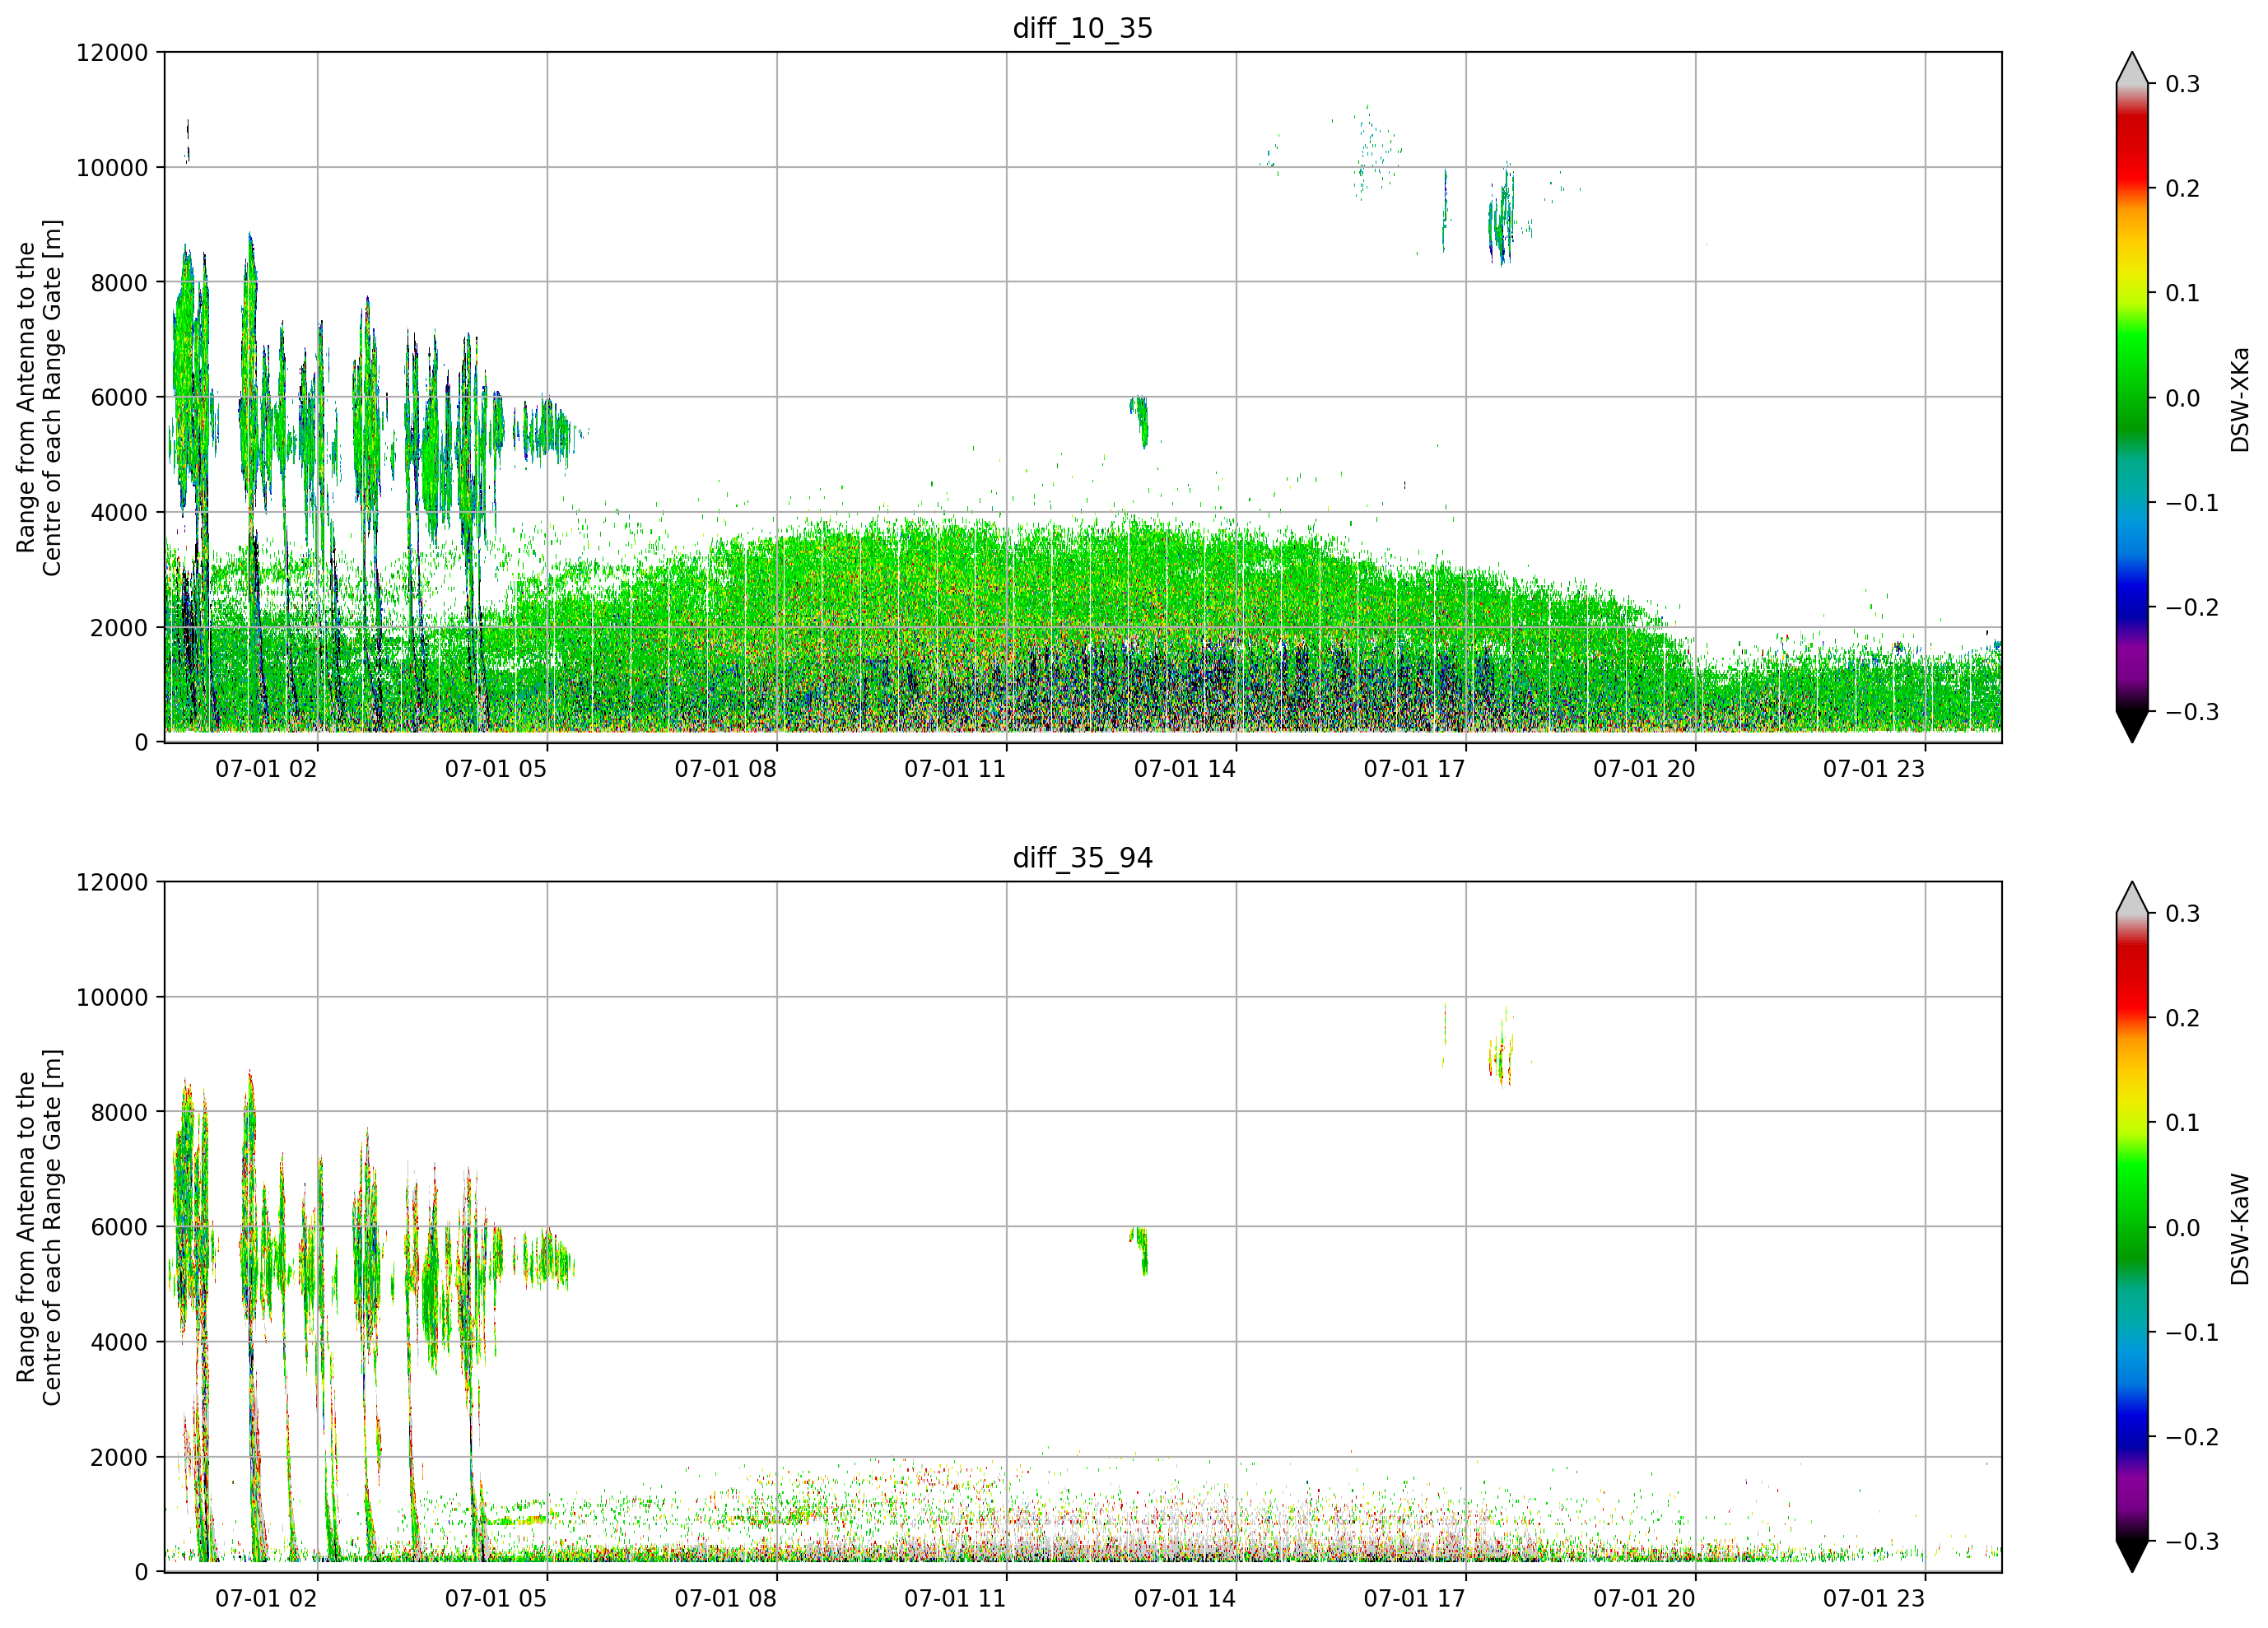The width and height of the screenshot is (2268, 1628).
Task: Click the '07-01 17' tick under diff_35_94
Action: click(1414, 1598)
